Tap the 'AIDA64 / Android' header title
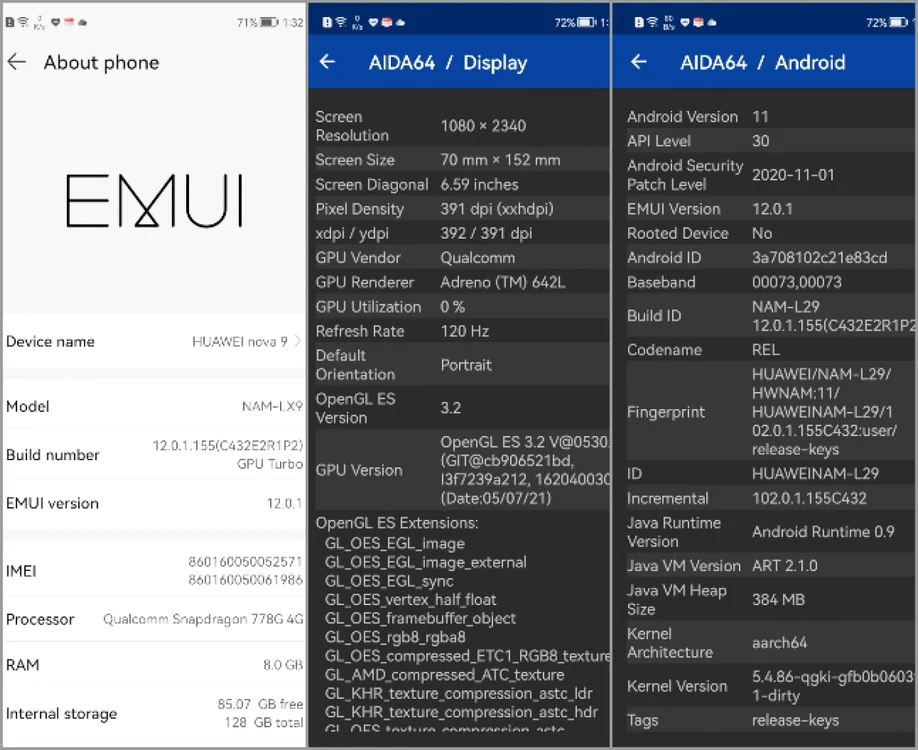The width and height of the screenshot is (918, 750). tap(762, 62)
